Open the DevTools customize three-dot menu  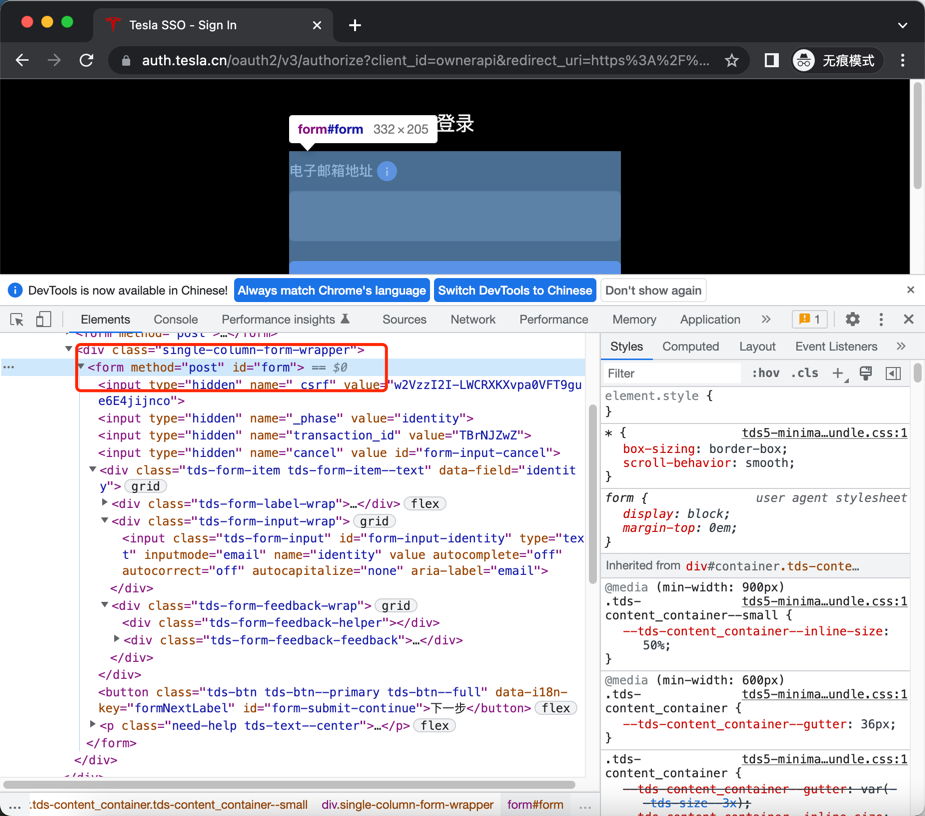pos(881,319)
